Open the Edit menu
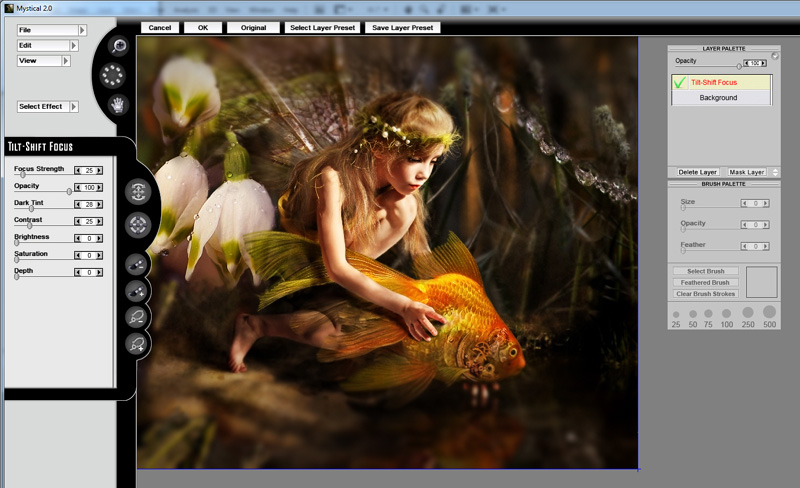Image resolution: width=800 pixels, height=488 pixels. [x=43, y=46]
